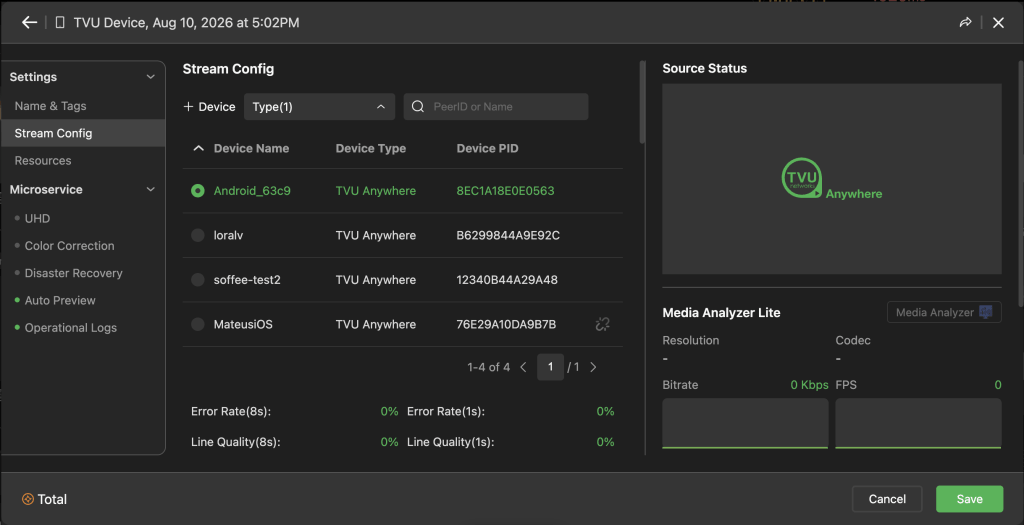The image size is (1024, 525).
Task: Open the Type(1) dropdown
Action: (319, 106)
